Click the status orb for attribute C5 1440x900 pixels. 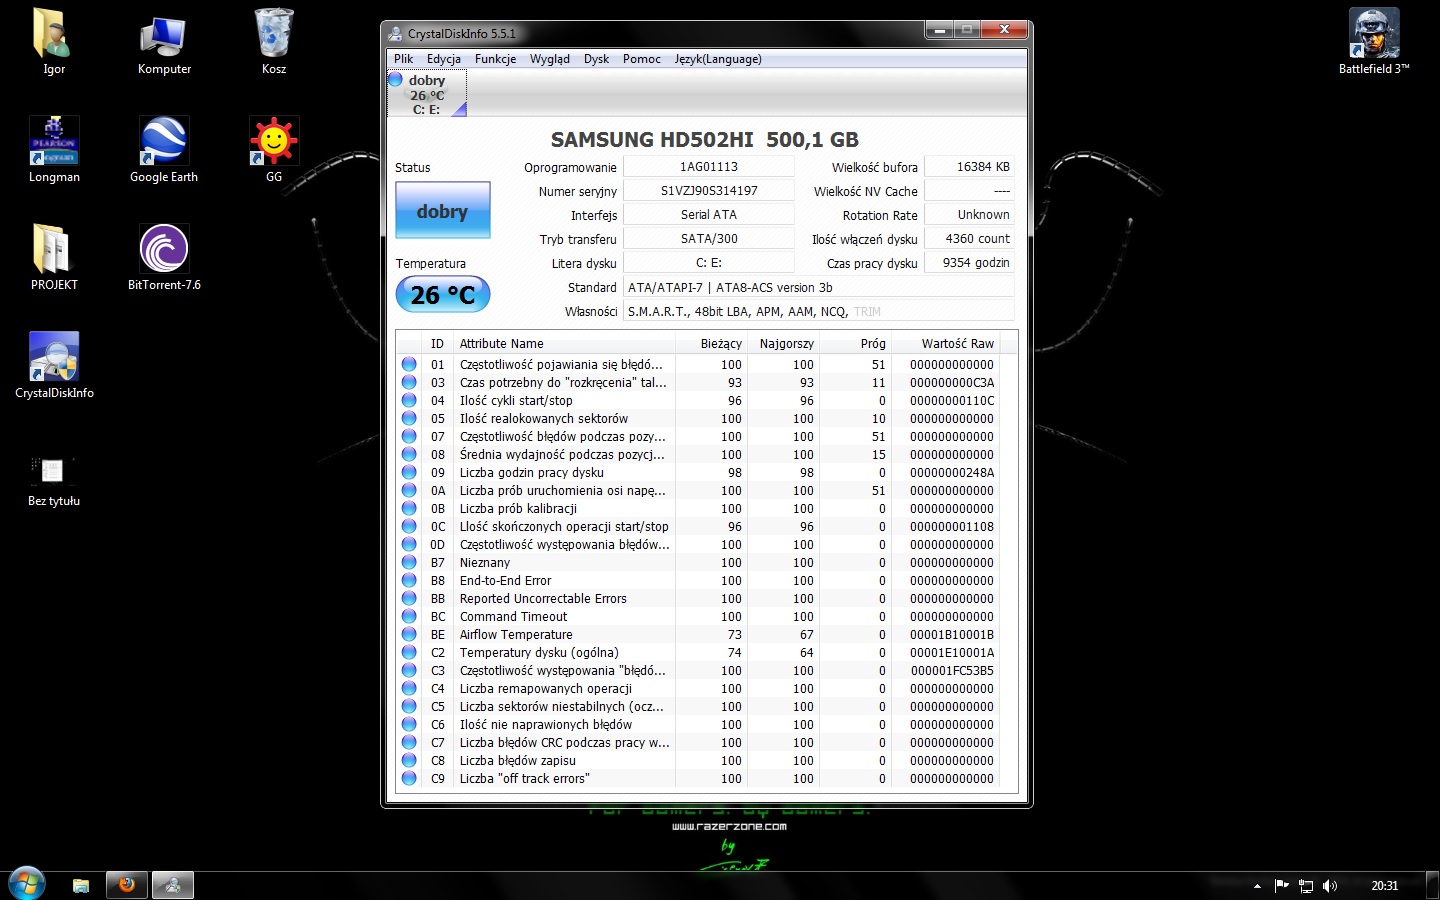tap(409, 707)
